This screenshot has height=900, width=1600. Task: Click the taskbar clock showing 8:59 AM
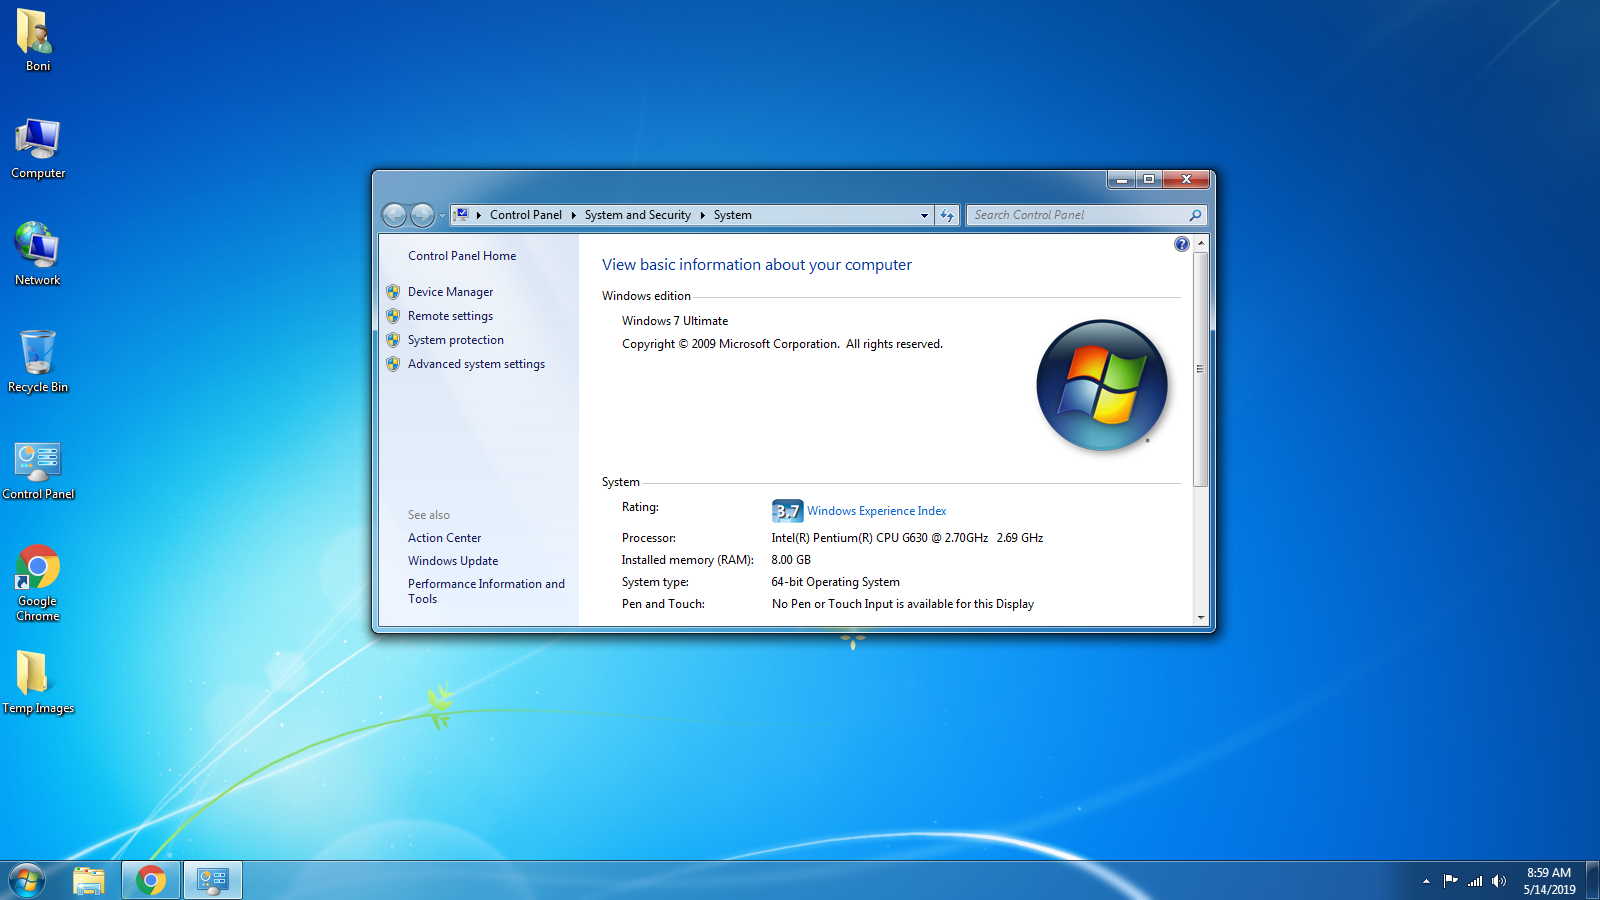tap(1549, 881)
